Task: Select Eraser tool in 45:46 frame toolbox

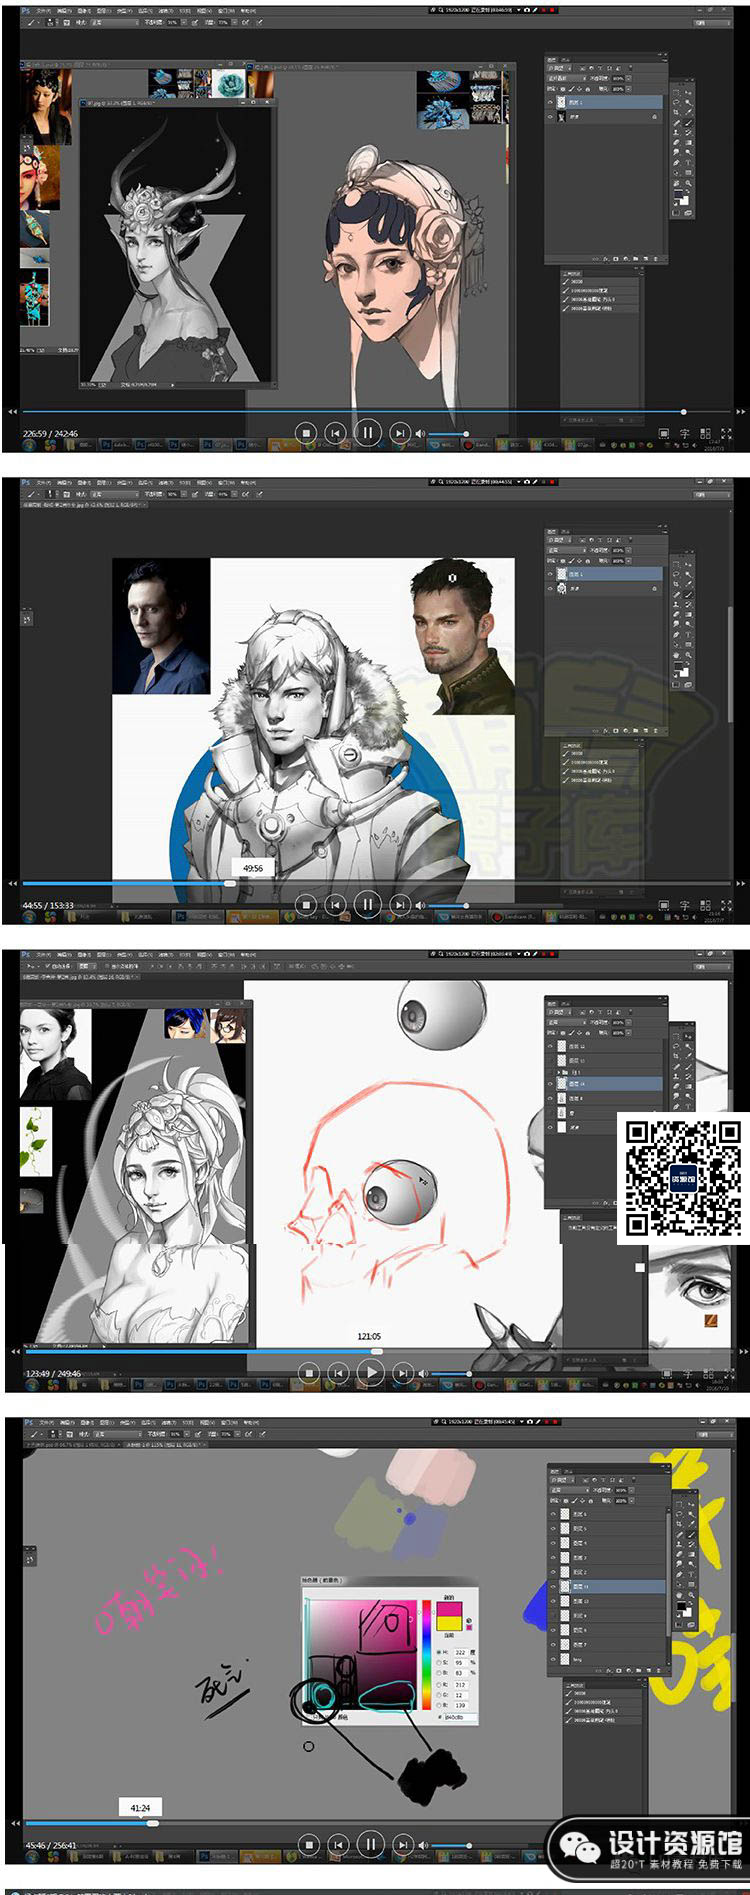Action: 679,1554
